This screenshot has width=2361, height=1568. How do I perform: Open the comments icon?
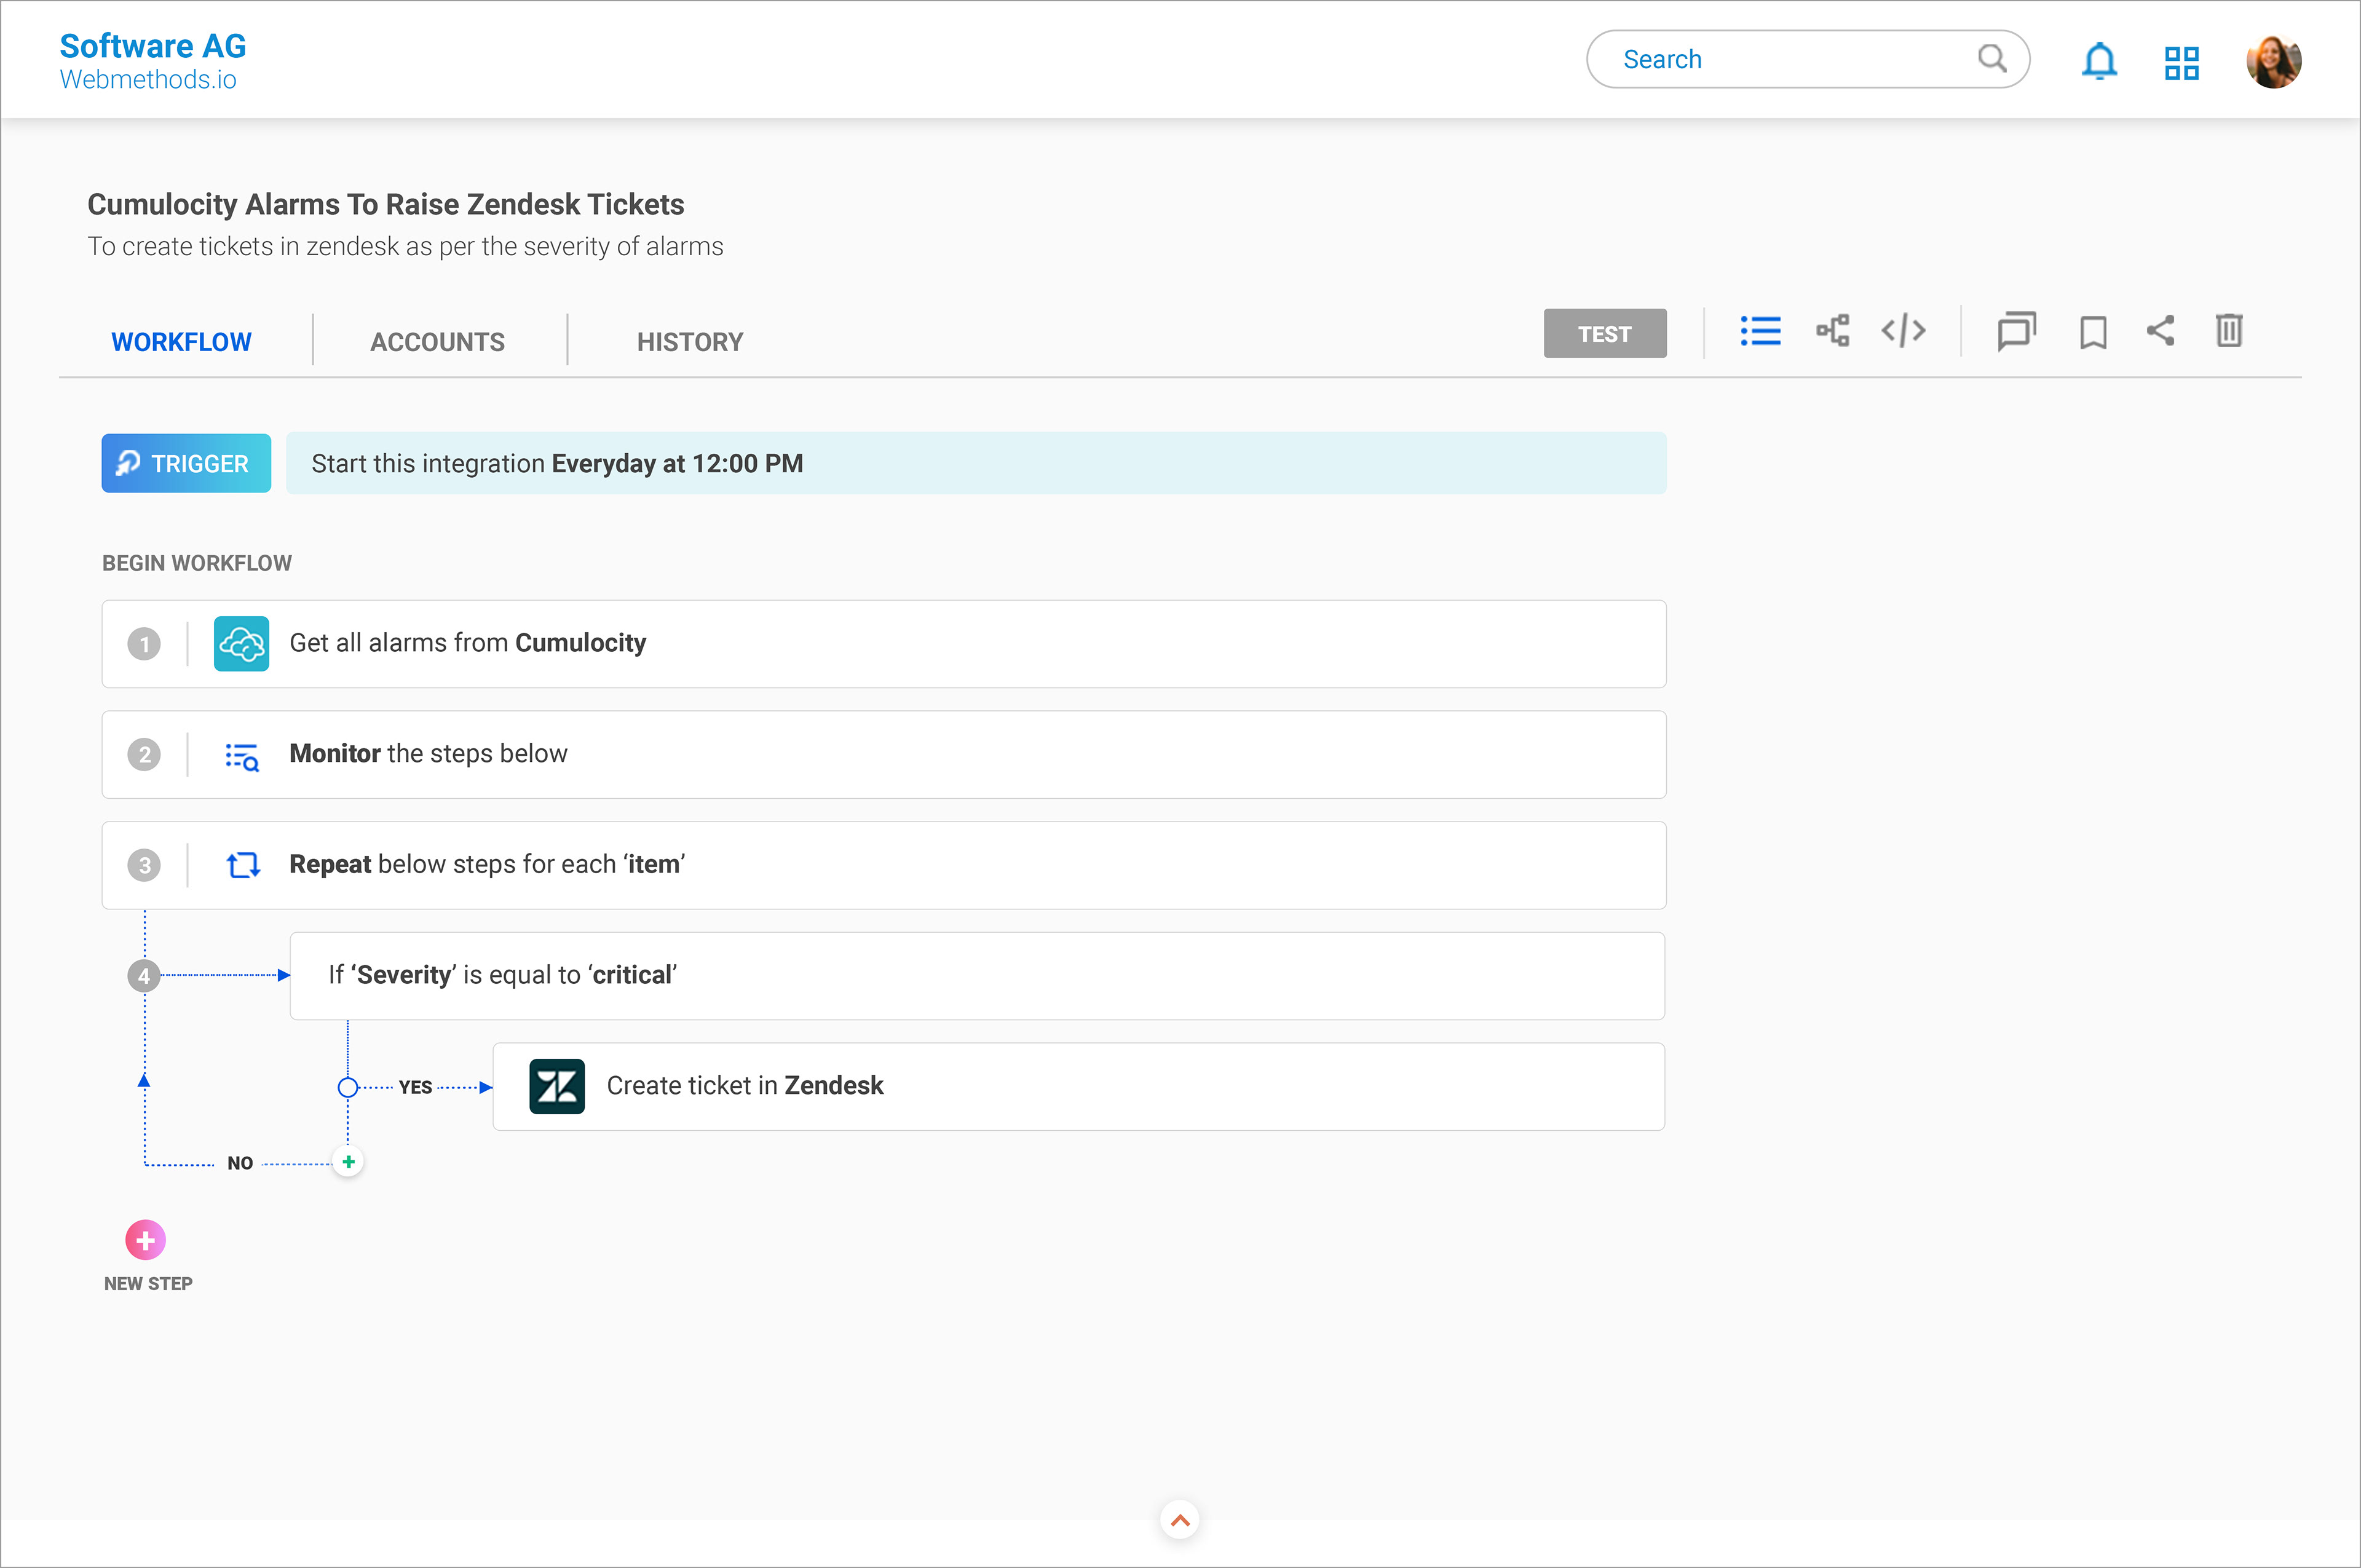point(2016,331)
